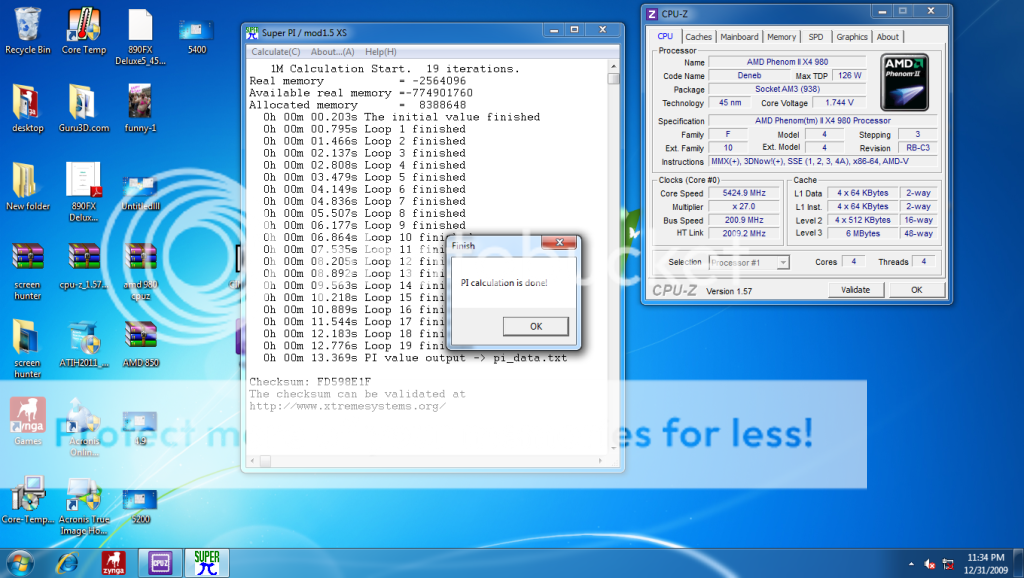Image resolution: width=1024 pixels, height=578 pixels.
Task: Select the cpu-z_1.57 archive icon
Action: click(84, 265)
